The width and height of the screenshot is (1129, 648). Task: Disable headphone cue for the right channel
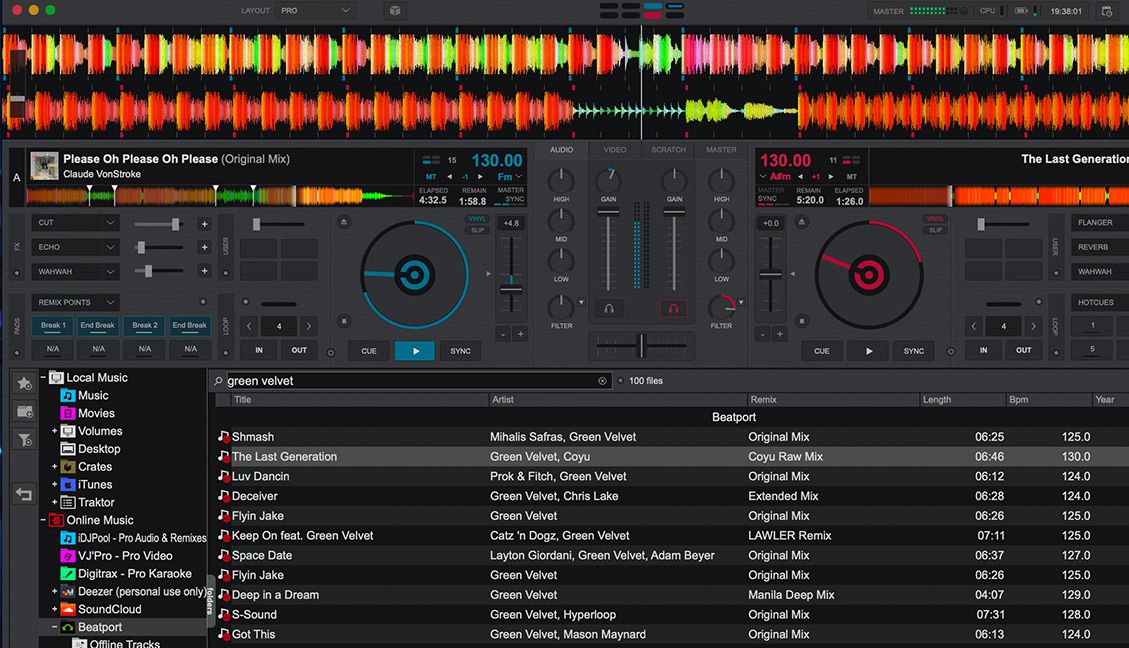click(673, 309)
